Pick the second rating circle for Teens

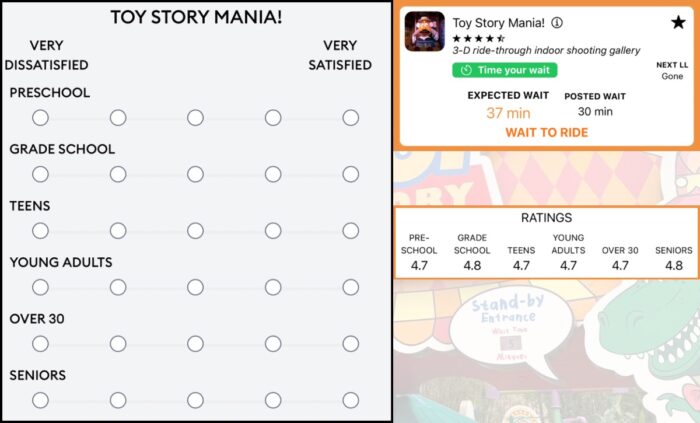point(118,231)
